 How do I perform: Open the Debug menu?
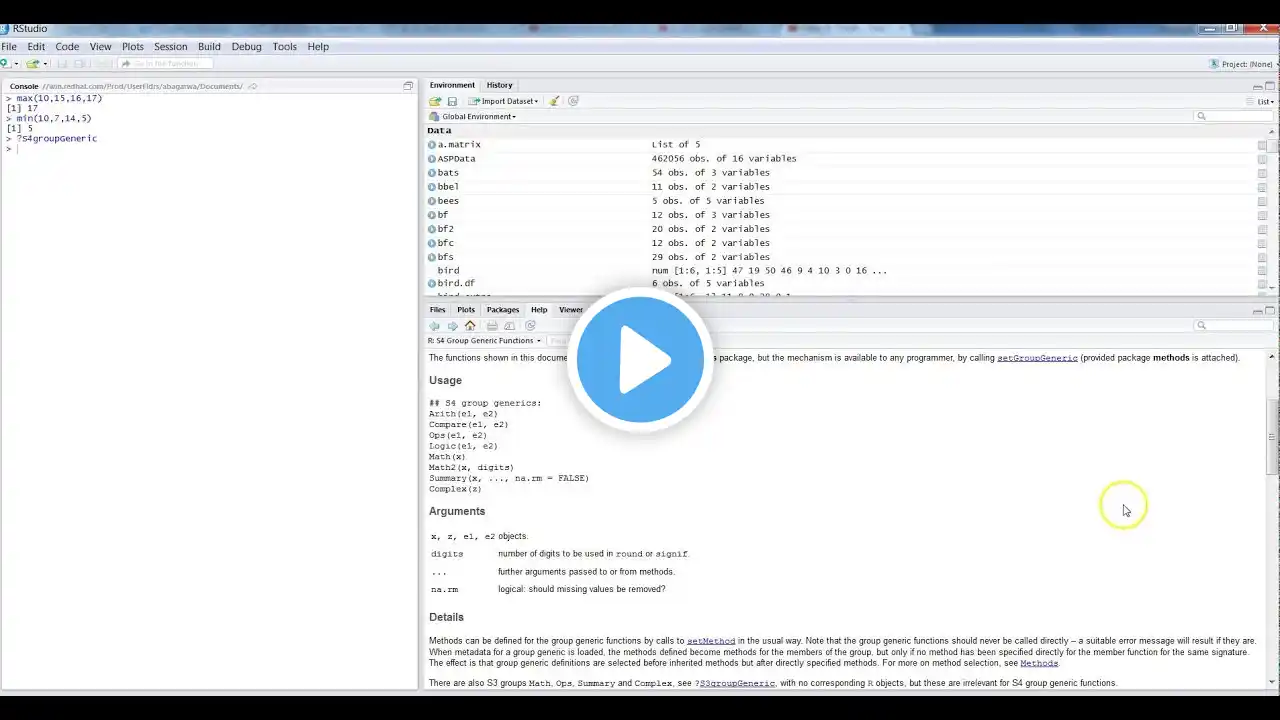coord(247,47)
